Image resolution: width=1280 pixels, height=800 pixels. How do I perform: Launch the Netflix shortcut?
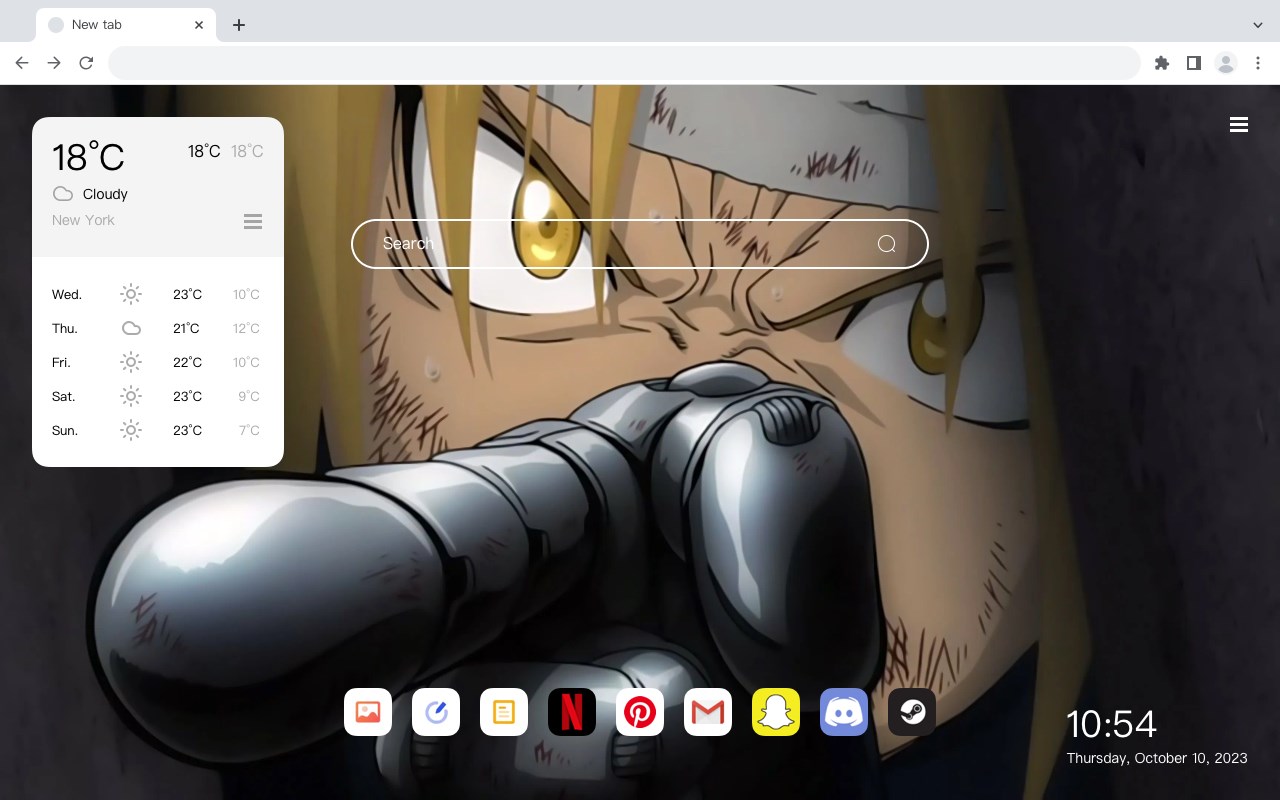click(x=572, y=712)
